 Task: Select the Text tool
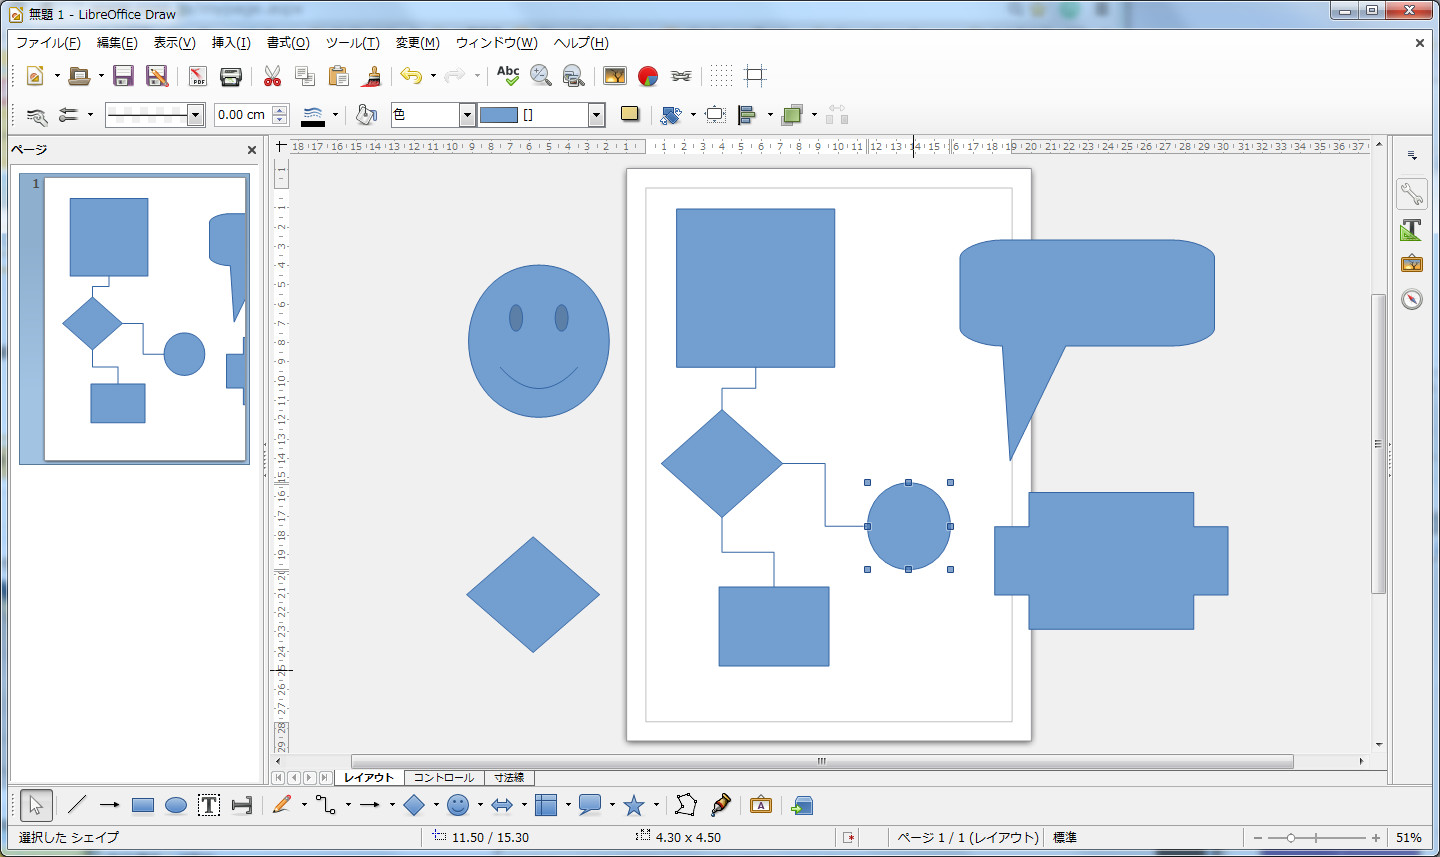point(209,805)
